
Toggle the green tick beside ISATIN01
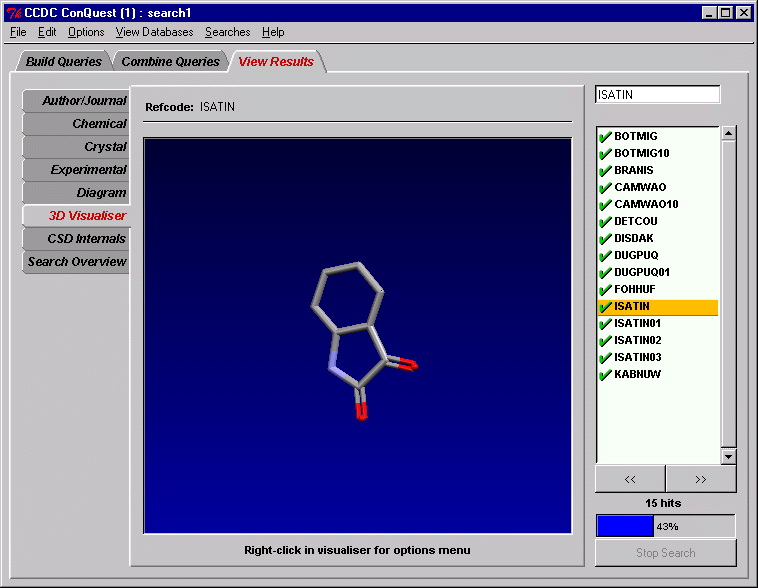point(605,323)
